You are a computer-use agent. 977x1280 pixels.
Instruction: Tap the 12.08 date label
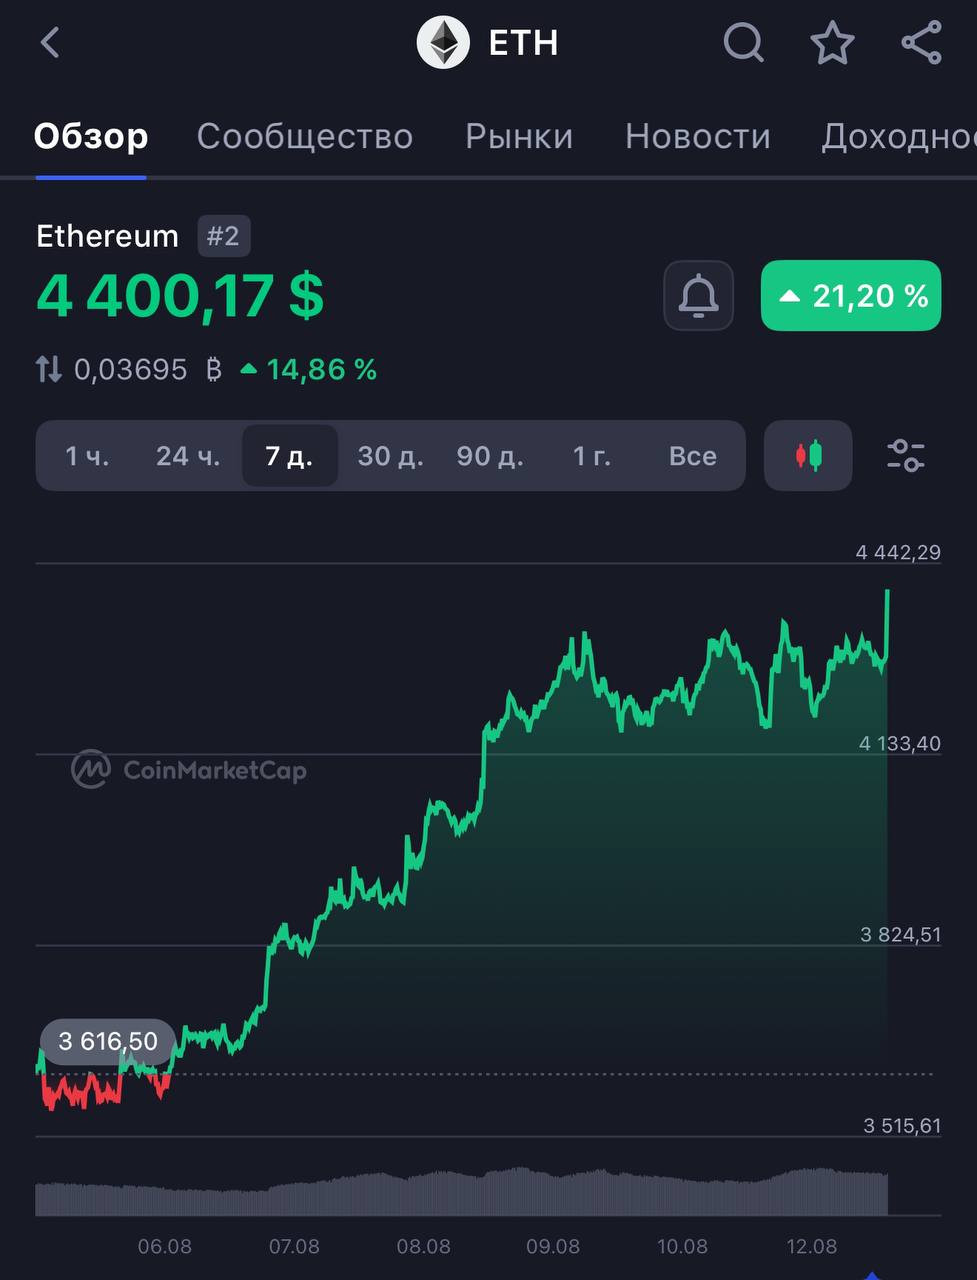[x=811, y=1246]
